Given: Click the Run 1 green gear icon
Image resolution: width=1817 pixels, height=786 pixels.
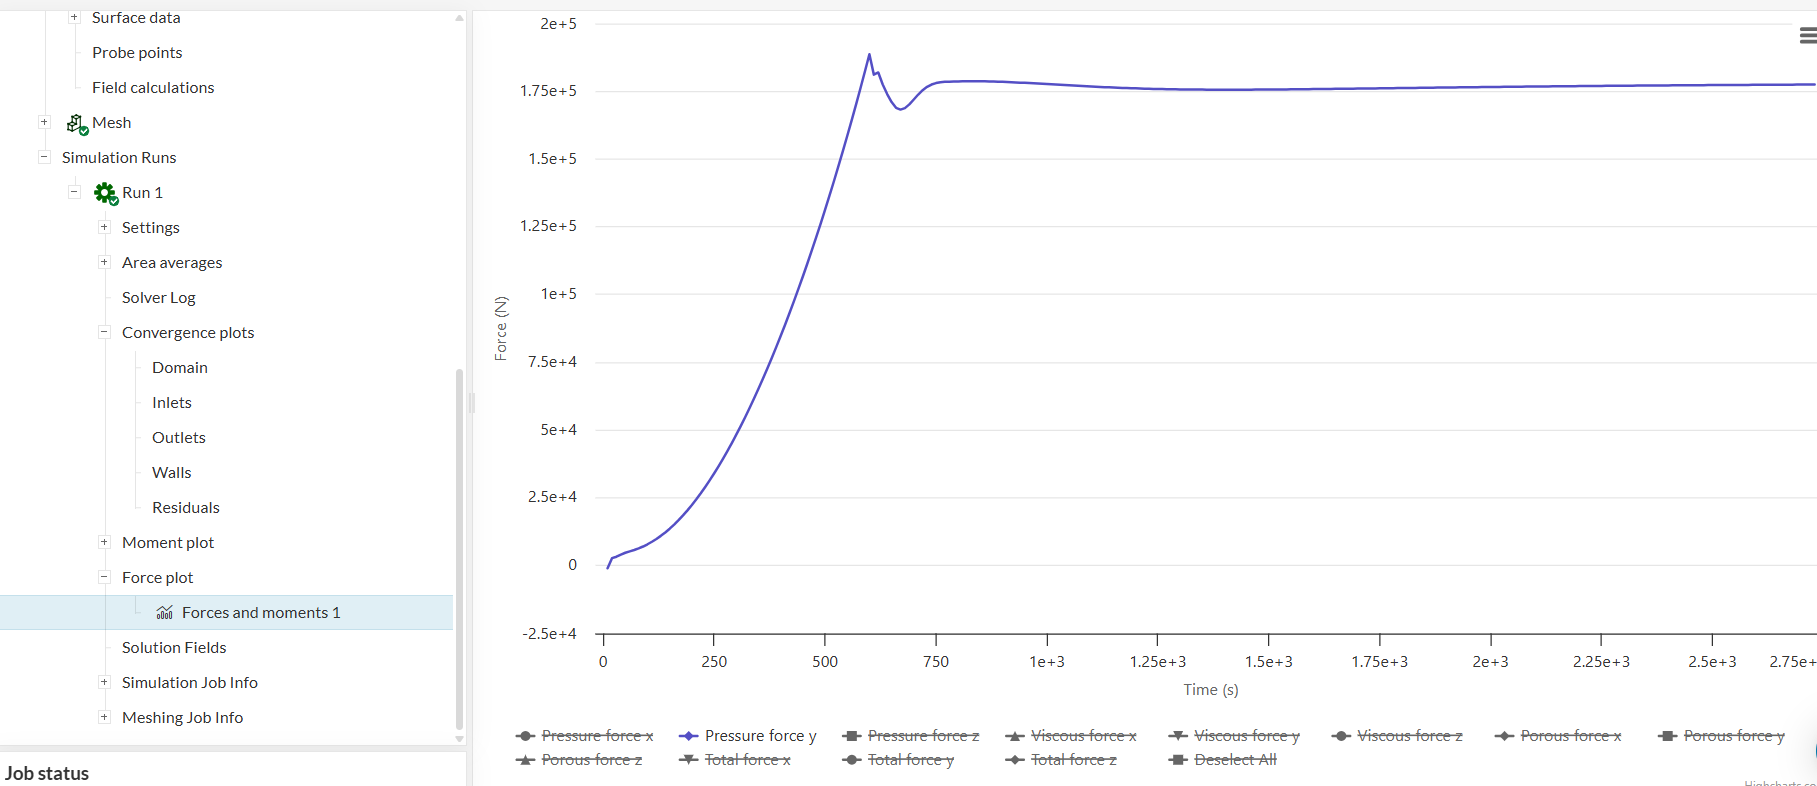Looking at the screenshot, I should [105, 193].
